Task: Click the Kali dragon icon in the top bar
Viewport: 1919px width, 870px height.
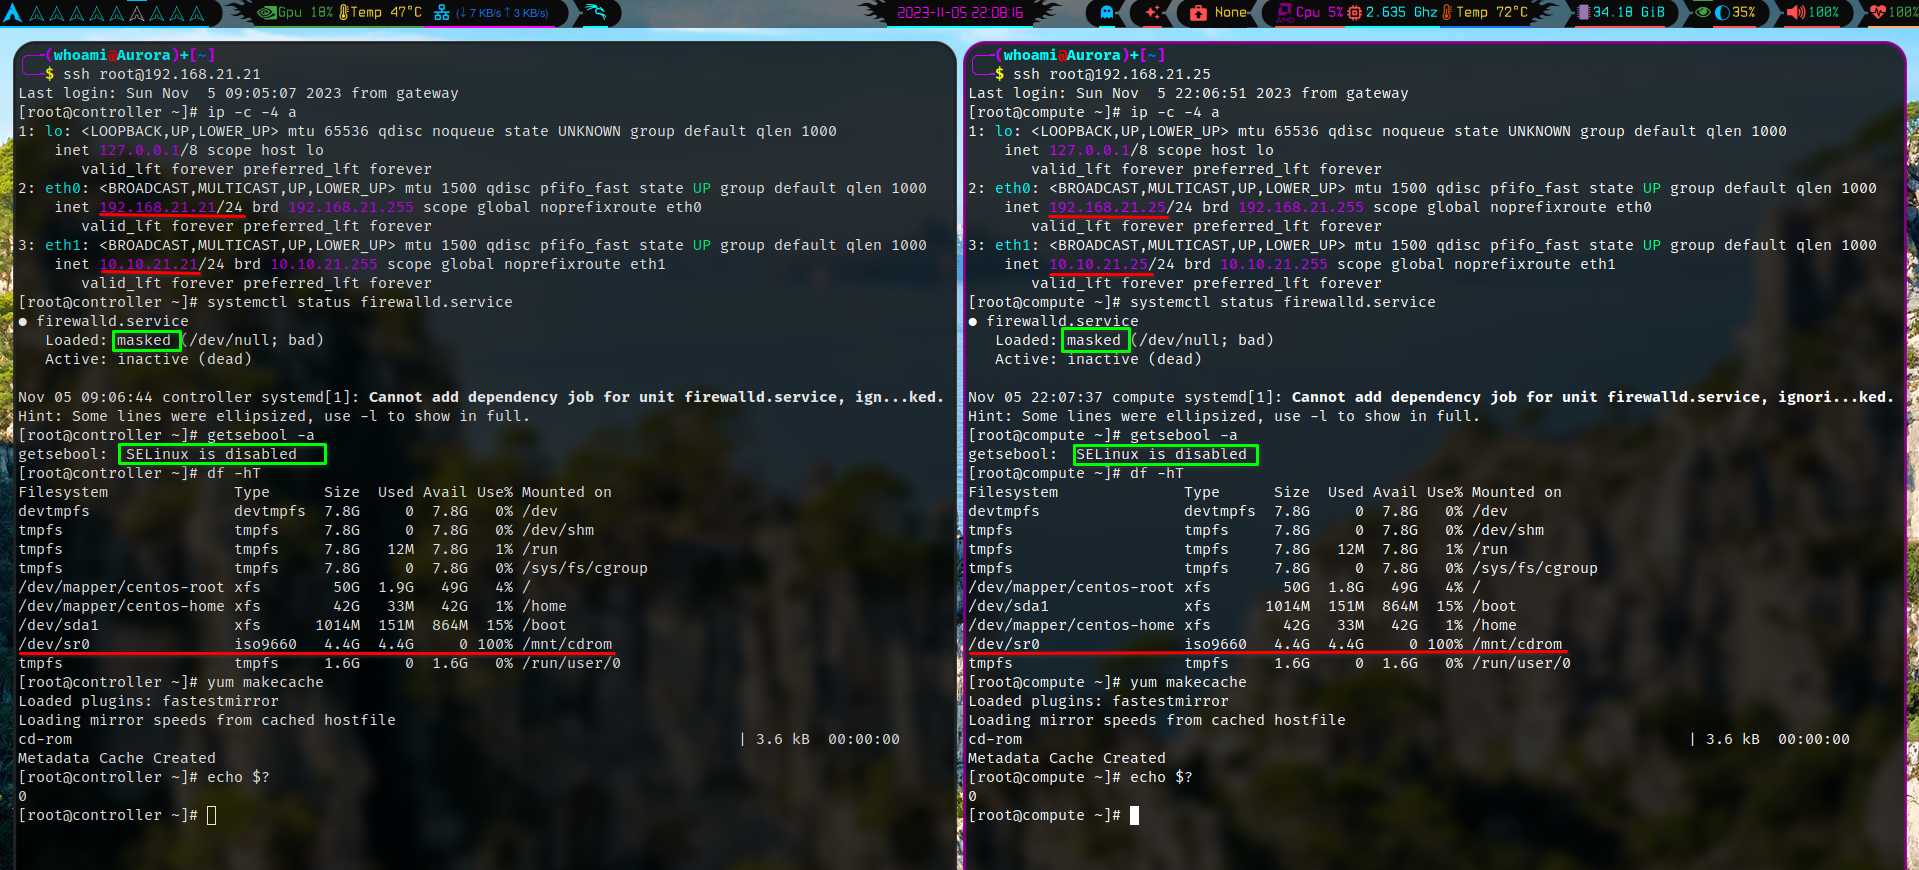Action: 596,13
